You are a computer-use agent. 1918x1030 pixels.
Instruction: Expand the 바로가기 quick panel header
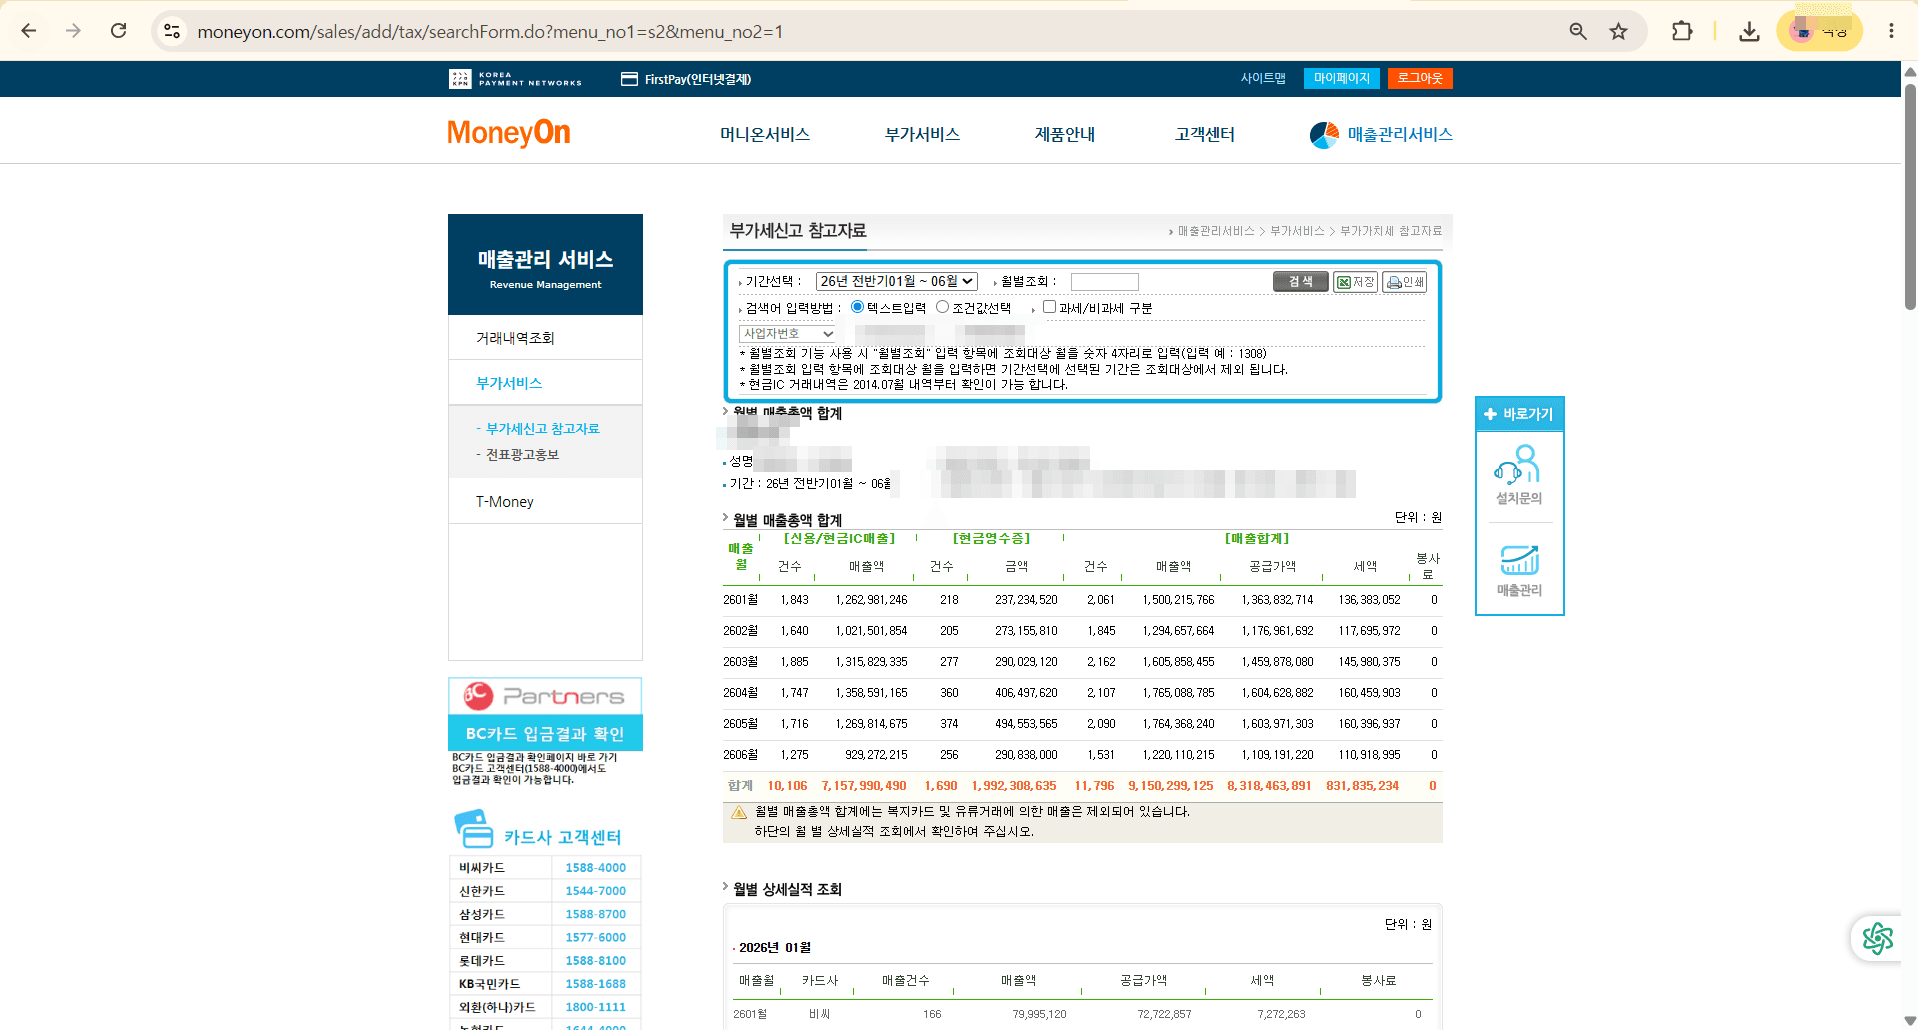pos(1519,414)
